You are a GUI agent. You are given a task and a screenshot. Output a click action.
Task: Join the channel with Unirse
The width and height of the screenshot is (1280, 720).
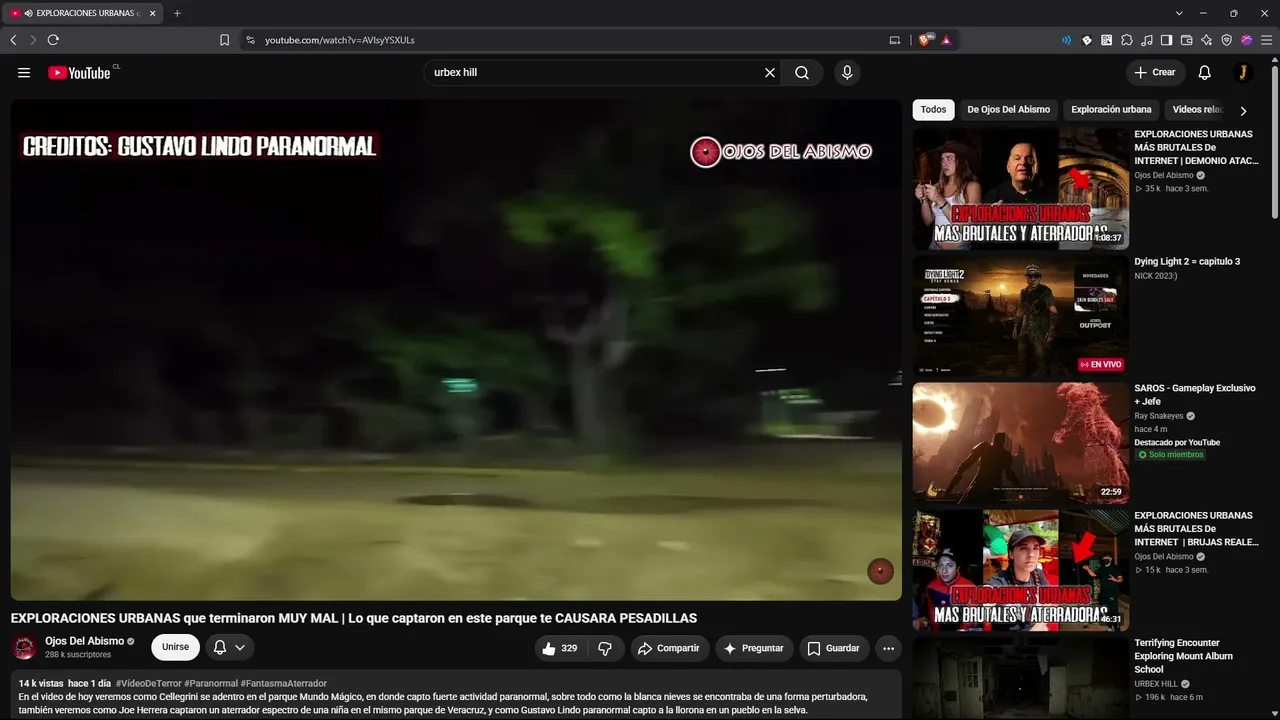pos(175,648)
